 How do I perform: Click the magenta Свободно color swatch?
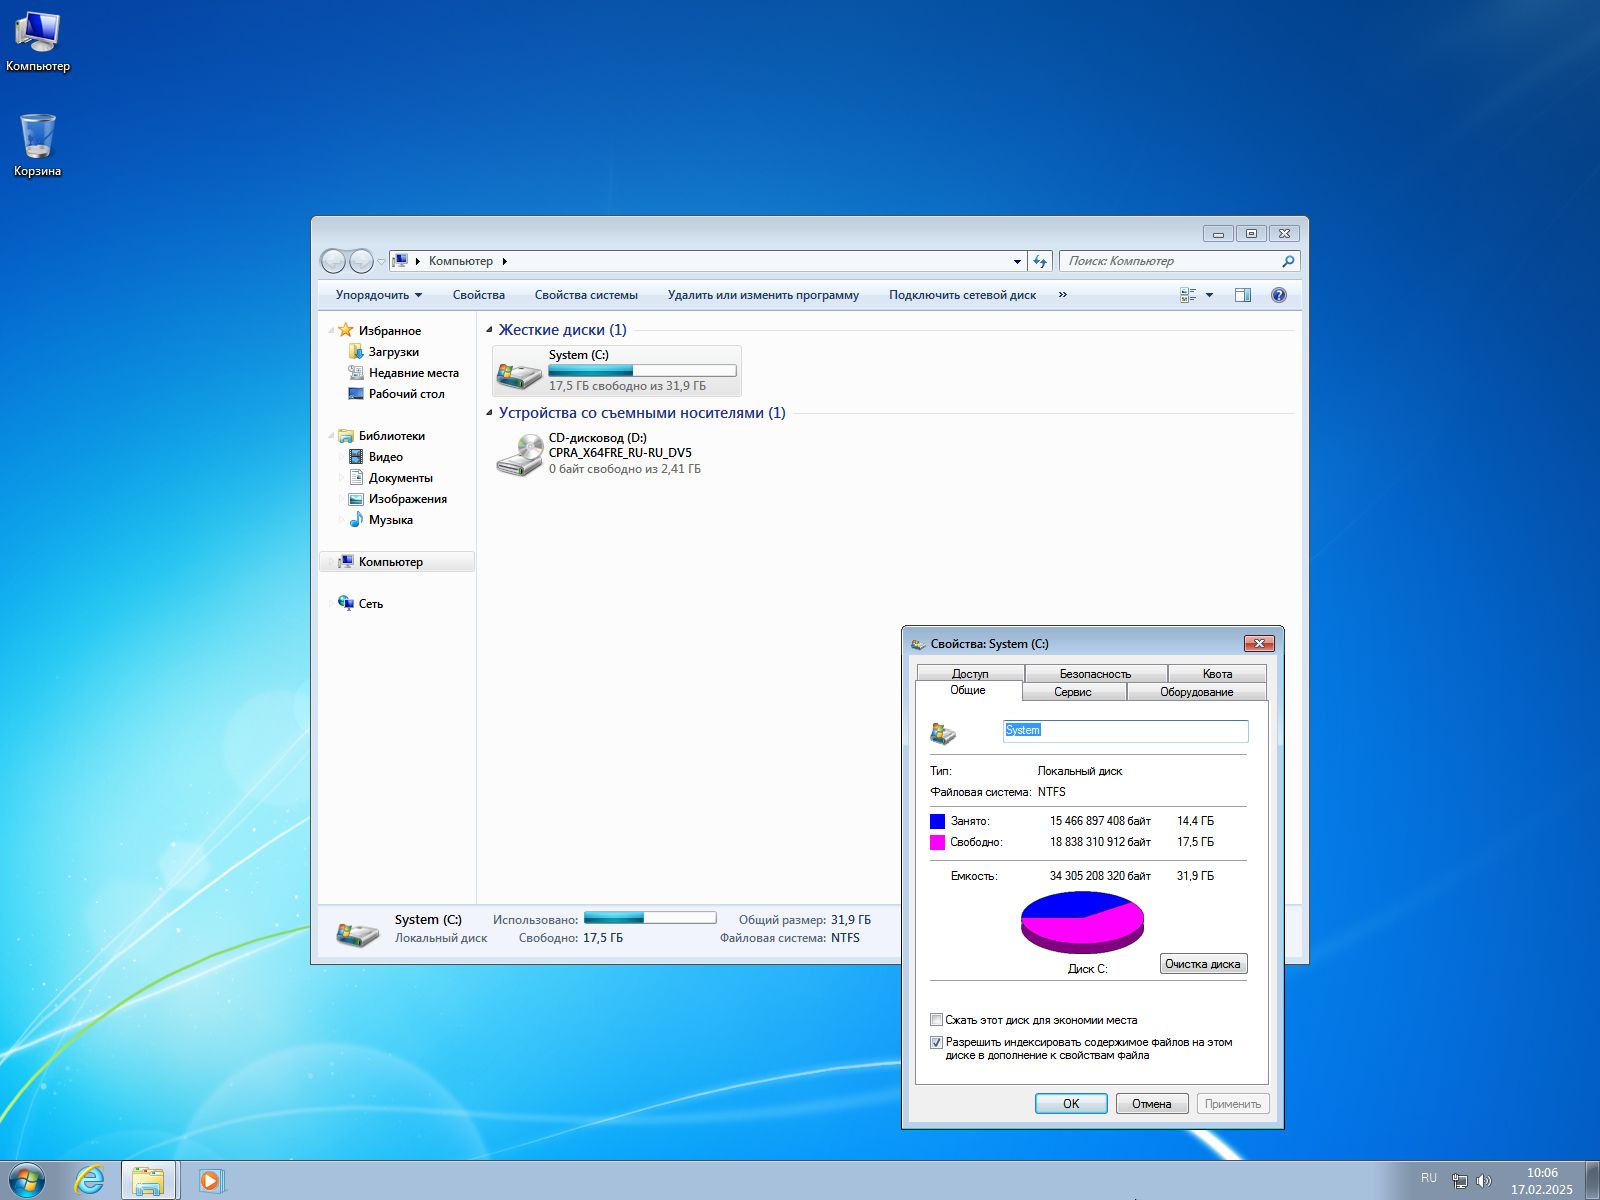938,842
